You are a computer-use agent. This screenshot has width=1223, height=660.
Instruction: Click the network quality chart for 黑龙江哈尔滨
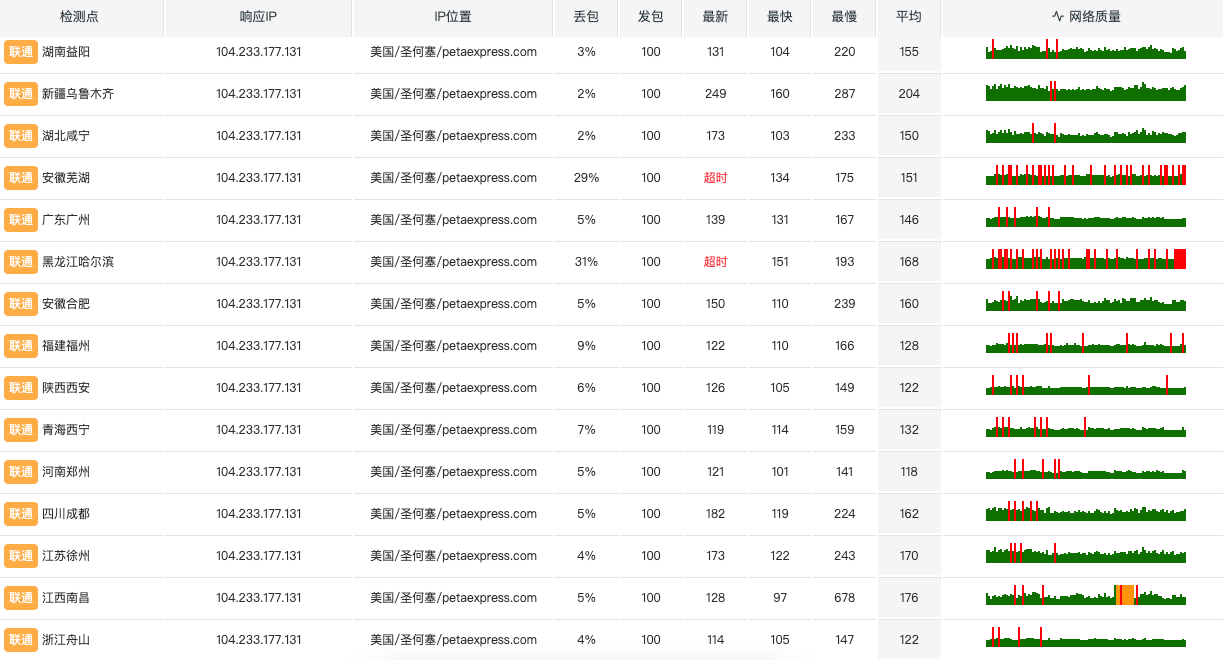tap(1085, 259)
